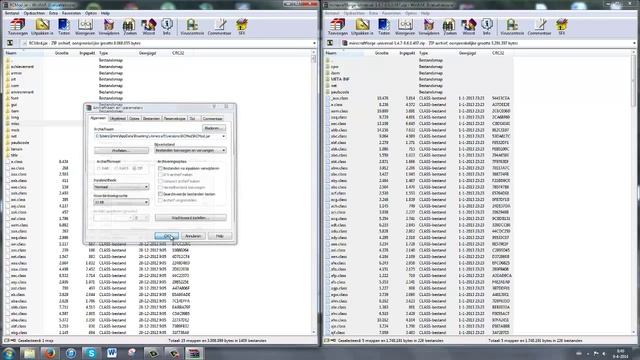The image size is (640, 360).
Task: Open Word from the taskbar
Action: click(x=112, y=353)
